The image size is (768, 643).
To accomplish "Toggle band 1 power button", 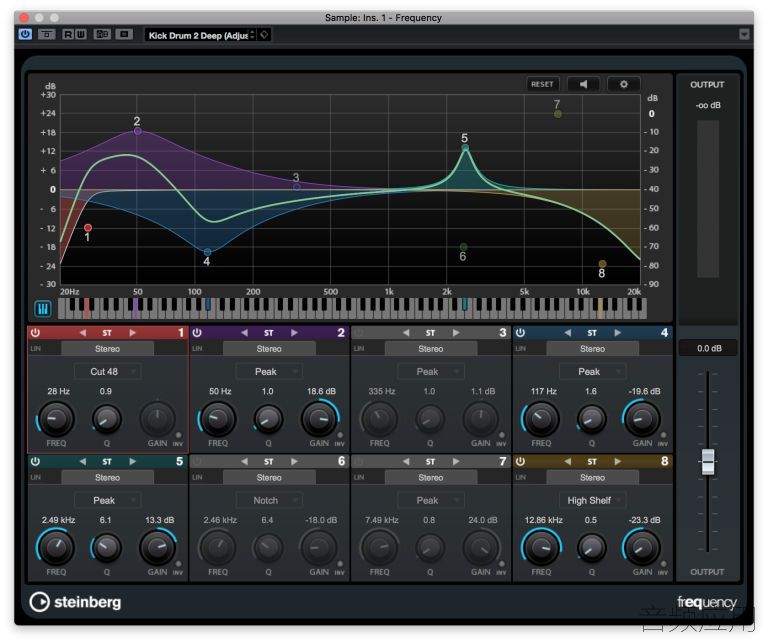I will pos(35,333).
